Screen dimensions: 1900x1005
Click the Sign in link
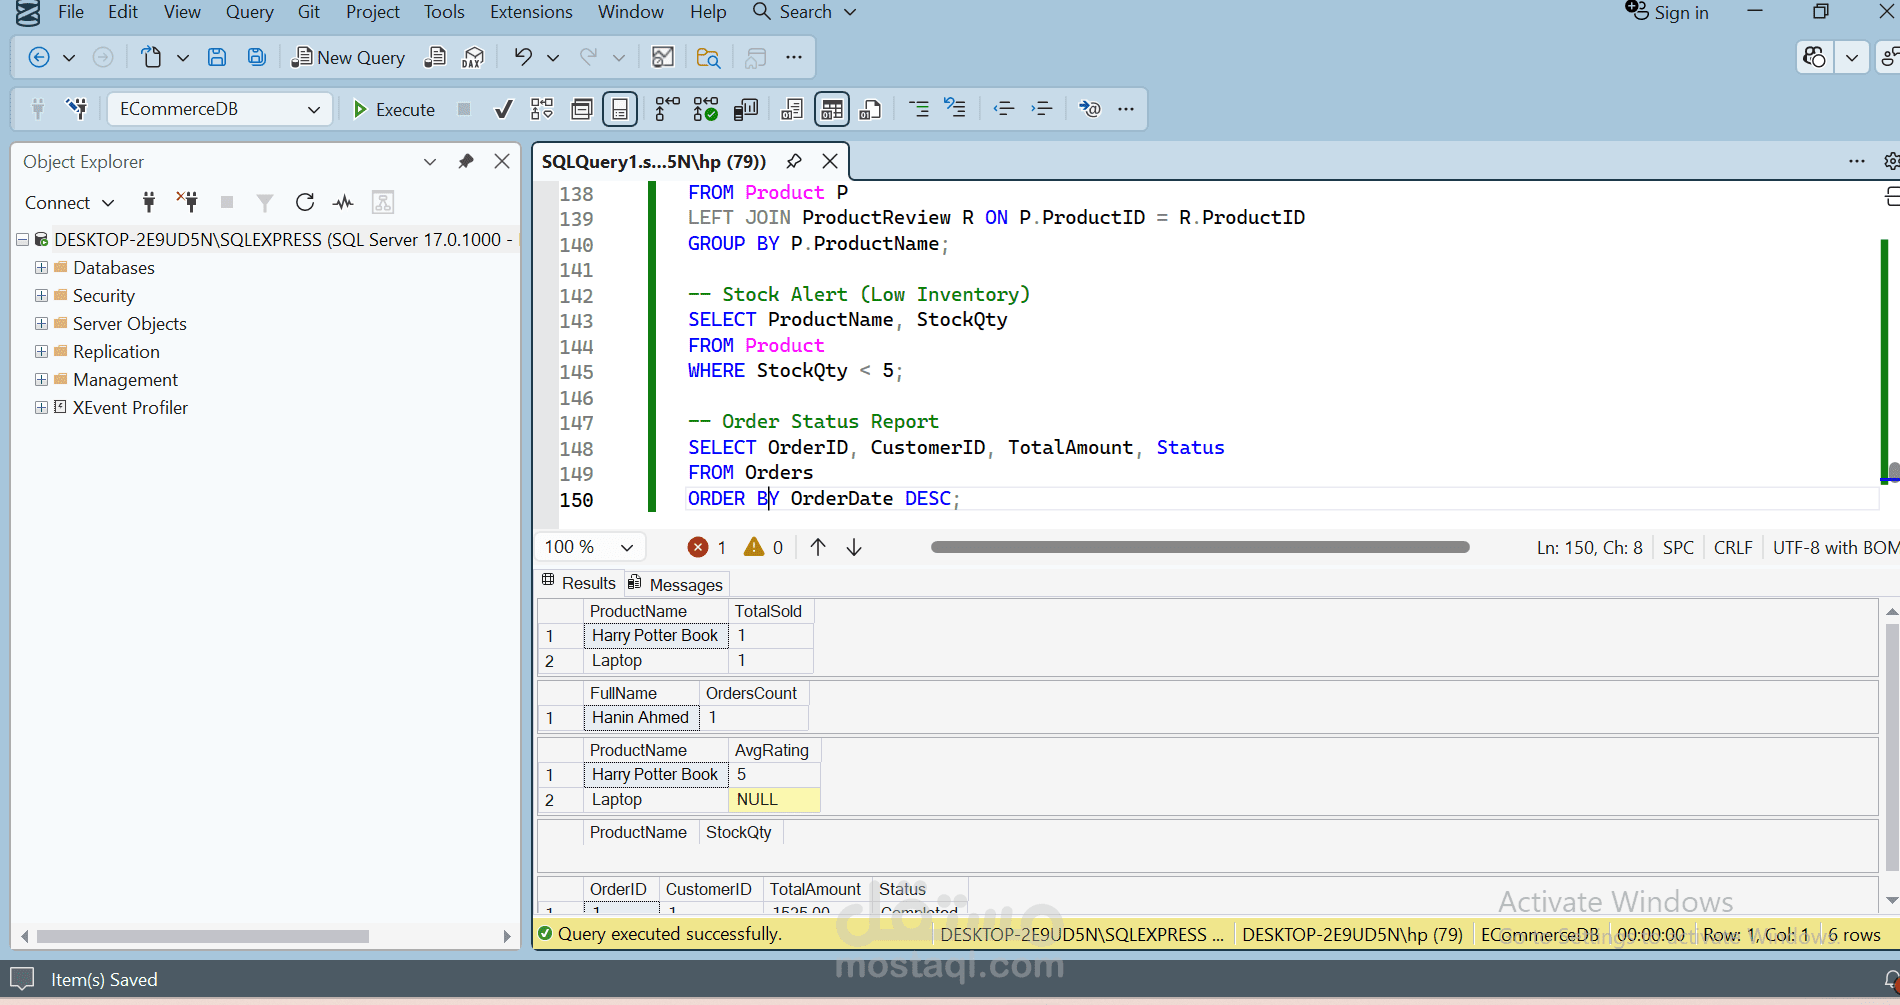pyautogui.click(x=1667, y=12)
